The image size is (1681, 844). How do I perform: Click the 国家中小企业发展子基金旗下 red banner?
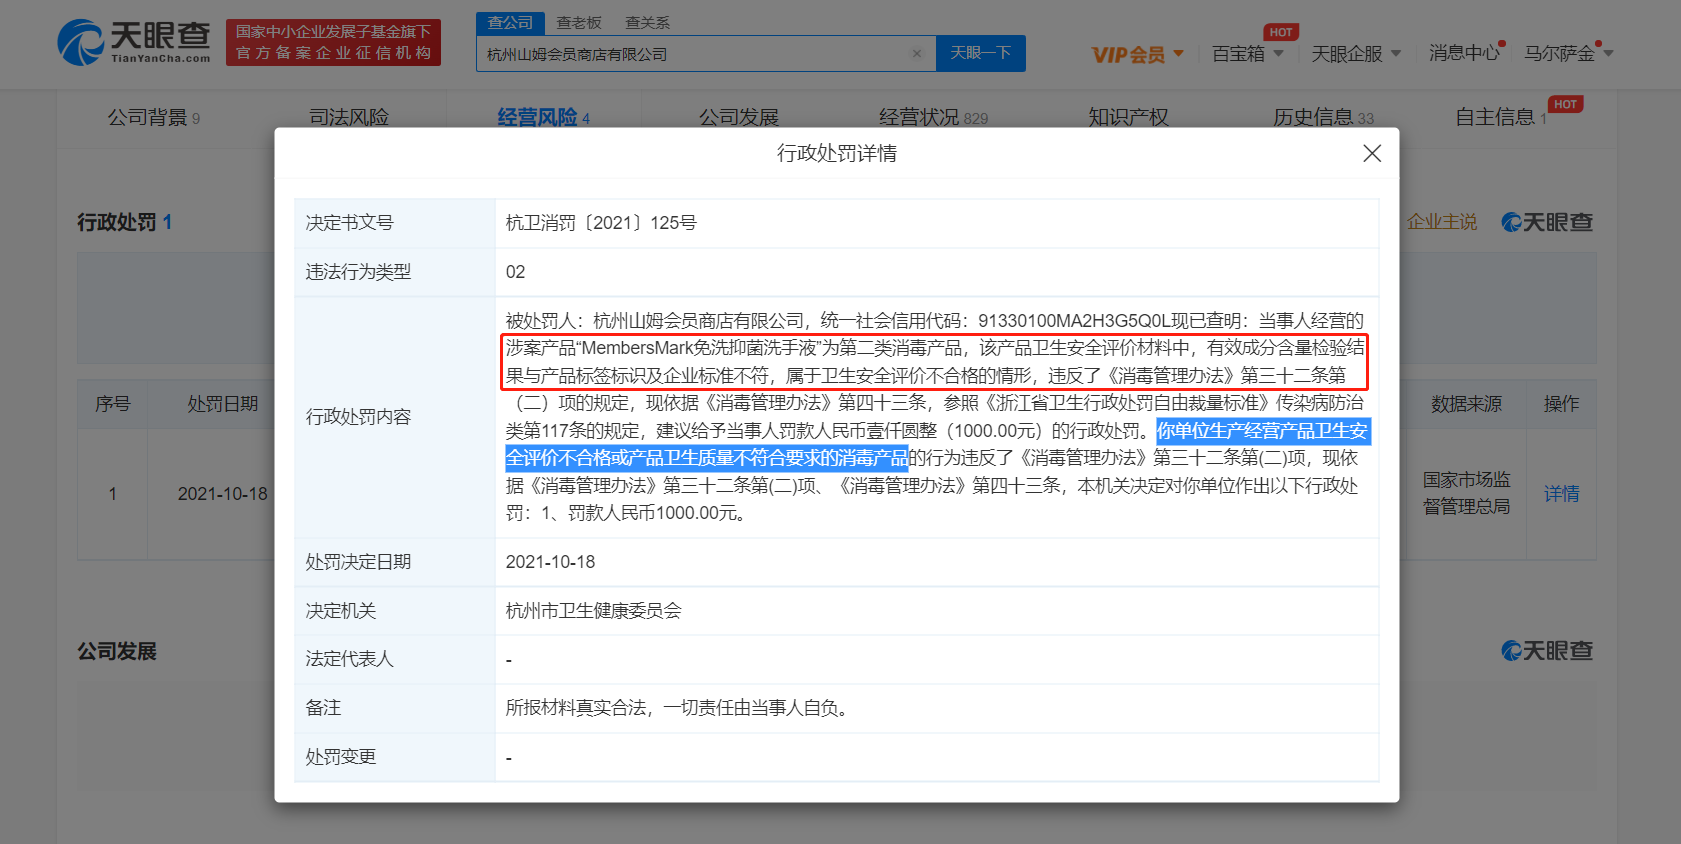tap(333, 42)
